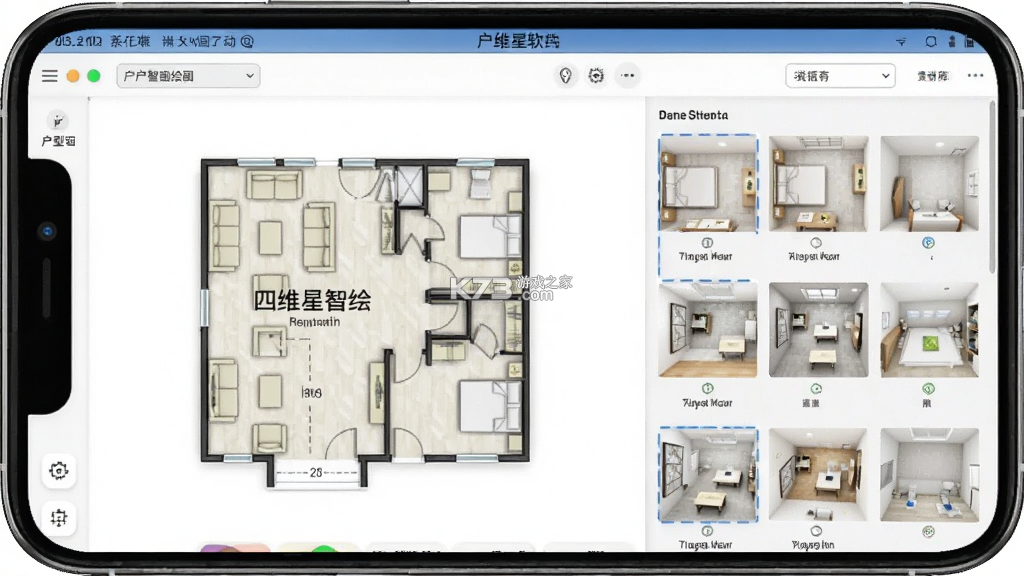Viewport: 1024px width, 576px height.
Task: Select the thumbnail above the Playse Ion label
Action: (818, 475)
